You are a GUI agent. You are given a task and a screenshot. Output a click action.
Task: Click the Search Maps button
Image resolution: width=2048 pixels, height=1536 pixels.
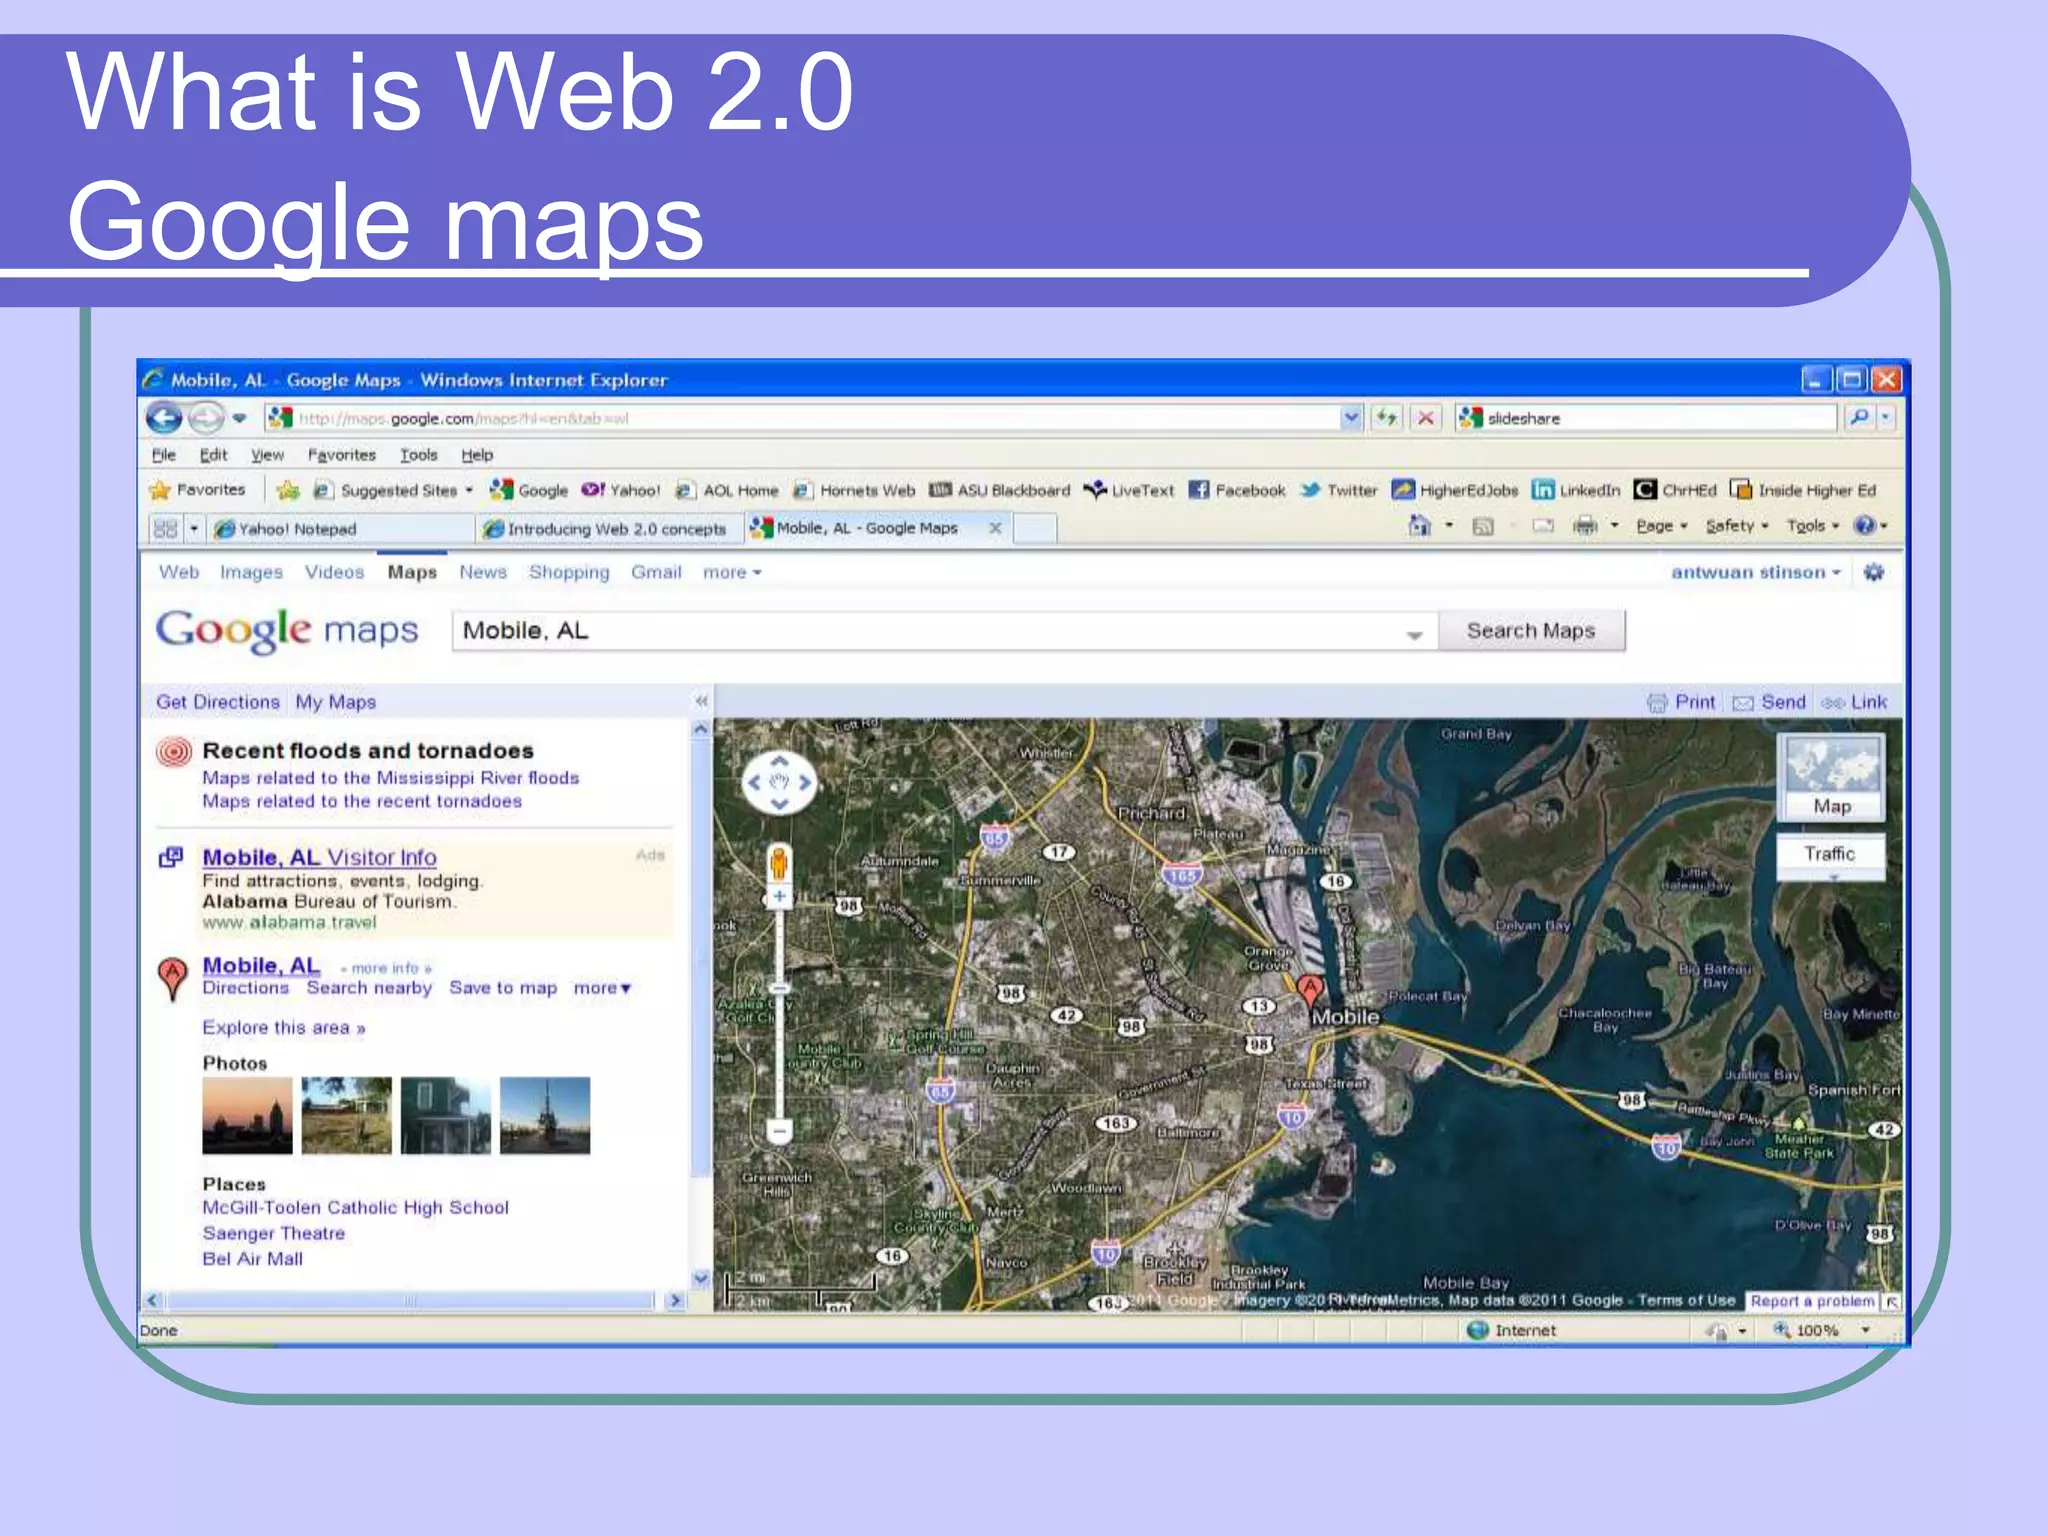click(1531, 631)
